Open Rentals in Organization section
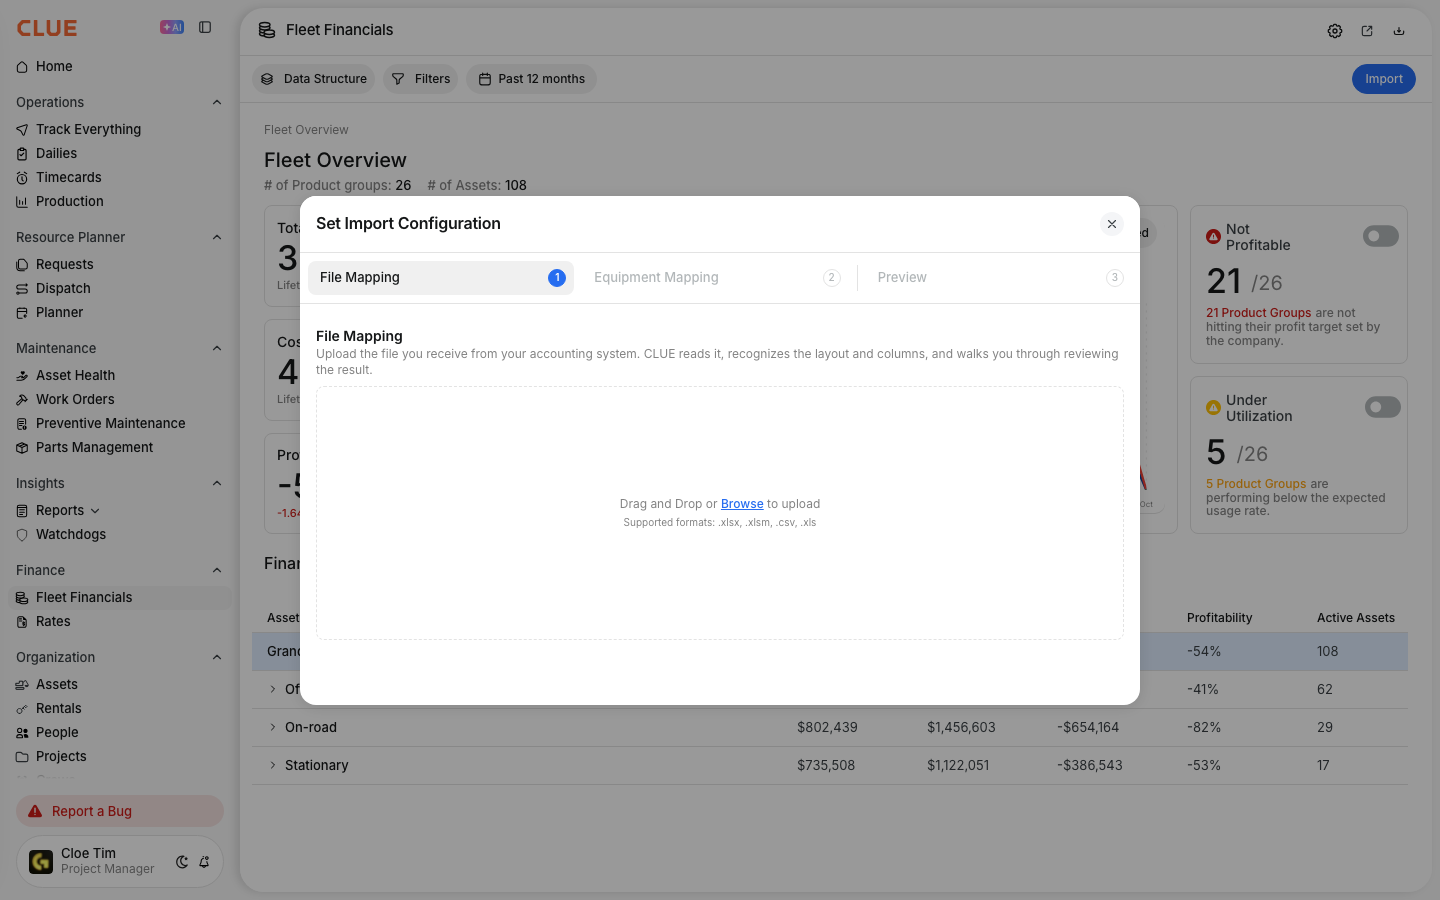Viewport: 1440px width, 900px height. 58,708
